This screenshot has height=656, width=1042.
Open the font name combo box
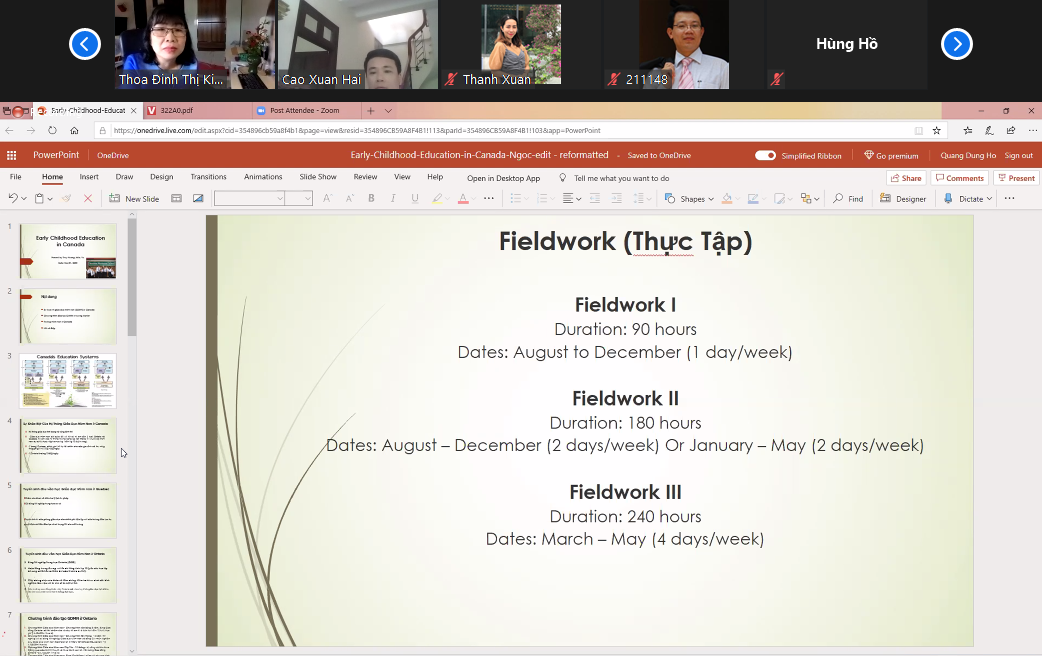click(x=249, y=198)
